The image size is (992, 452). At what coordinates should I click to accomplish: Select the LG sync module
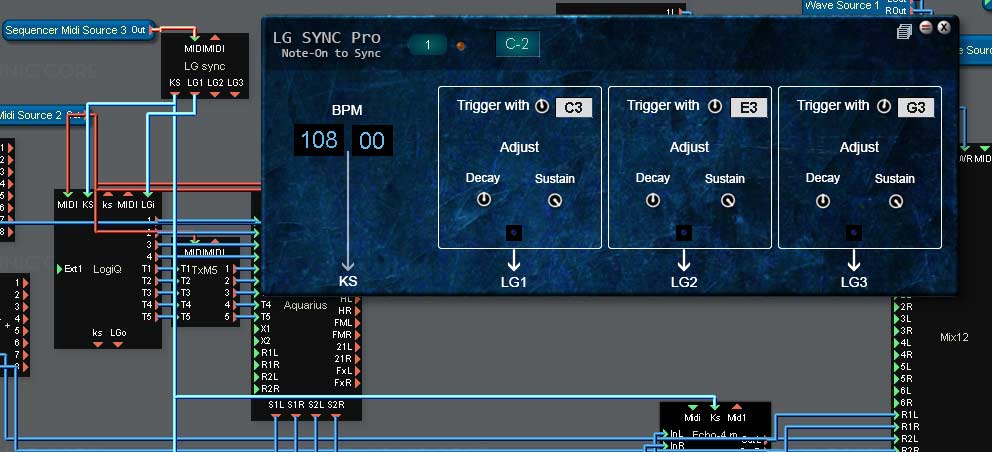[x=204, y=66]
